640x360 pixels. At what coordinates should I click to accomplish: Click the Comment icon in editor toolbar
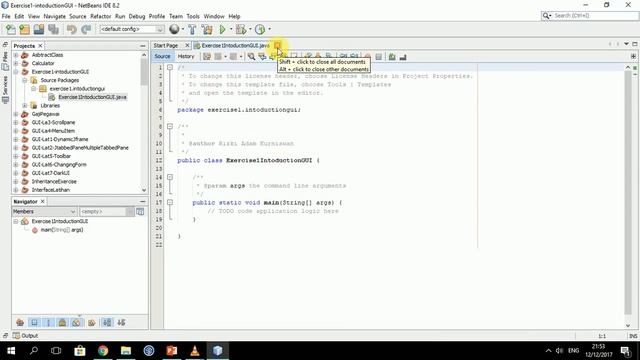(392, 57)
